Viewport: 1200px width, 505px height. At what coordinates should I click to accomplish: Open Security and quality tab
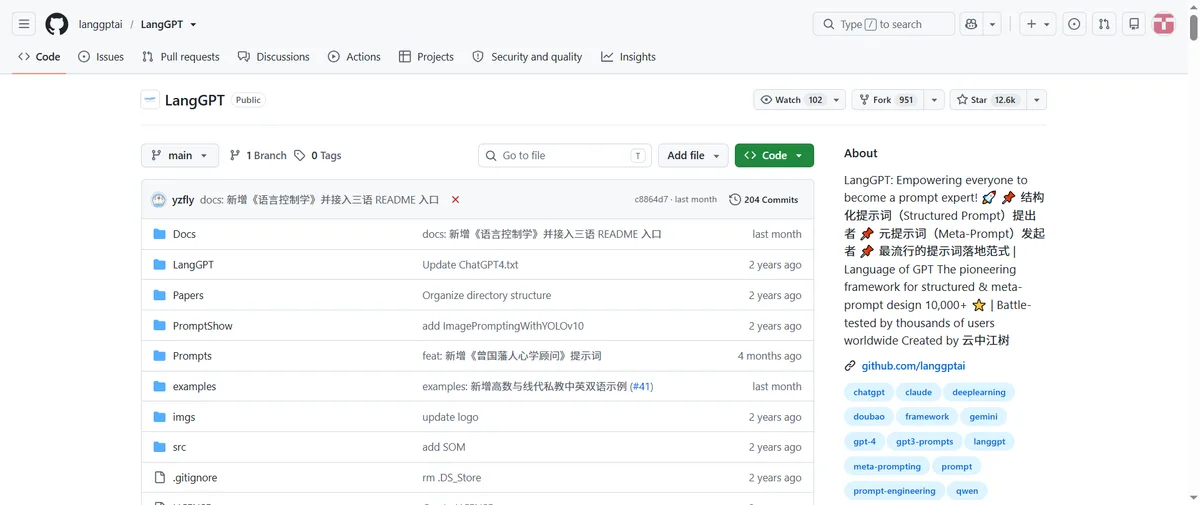[x=527, y=57]
